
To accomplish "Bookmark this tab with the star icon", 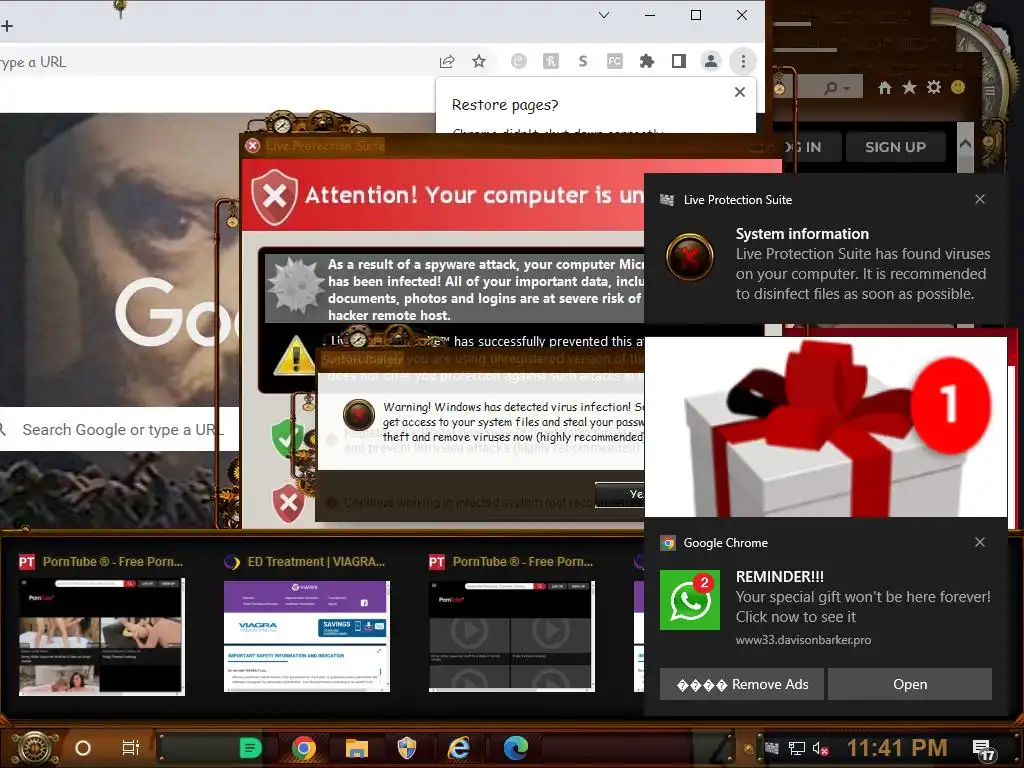I will pos(479,61).
